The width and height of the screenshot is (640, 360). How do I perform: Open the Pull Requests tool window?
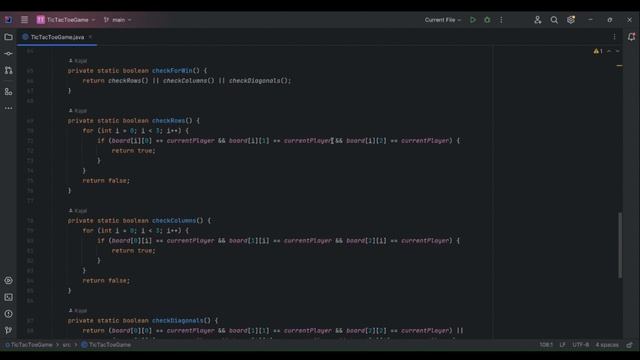click(x=8, y=70)
